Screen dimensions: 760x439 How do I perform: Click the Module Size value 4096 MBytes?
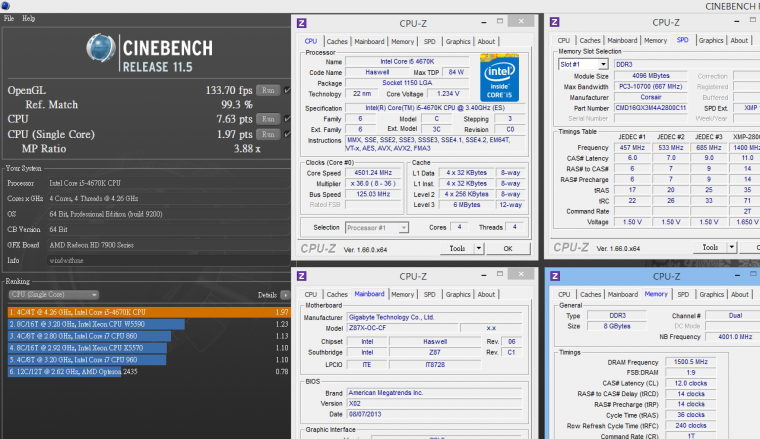(650, 76)
